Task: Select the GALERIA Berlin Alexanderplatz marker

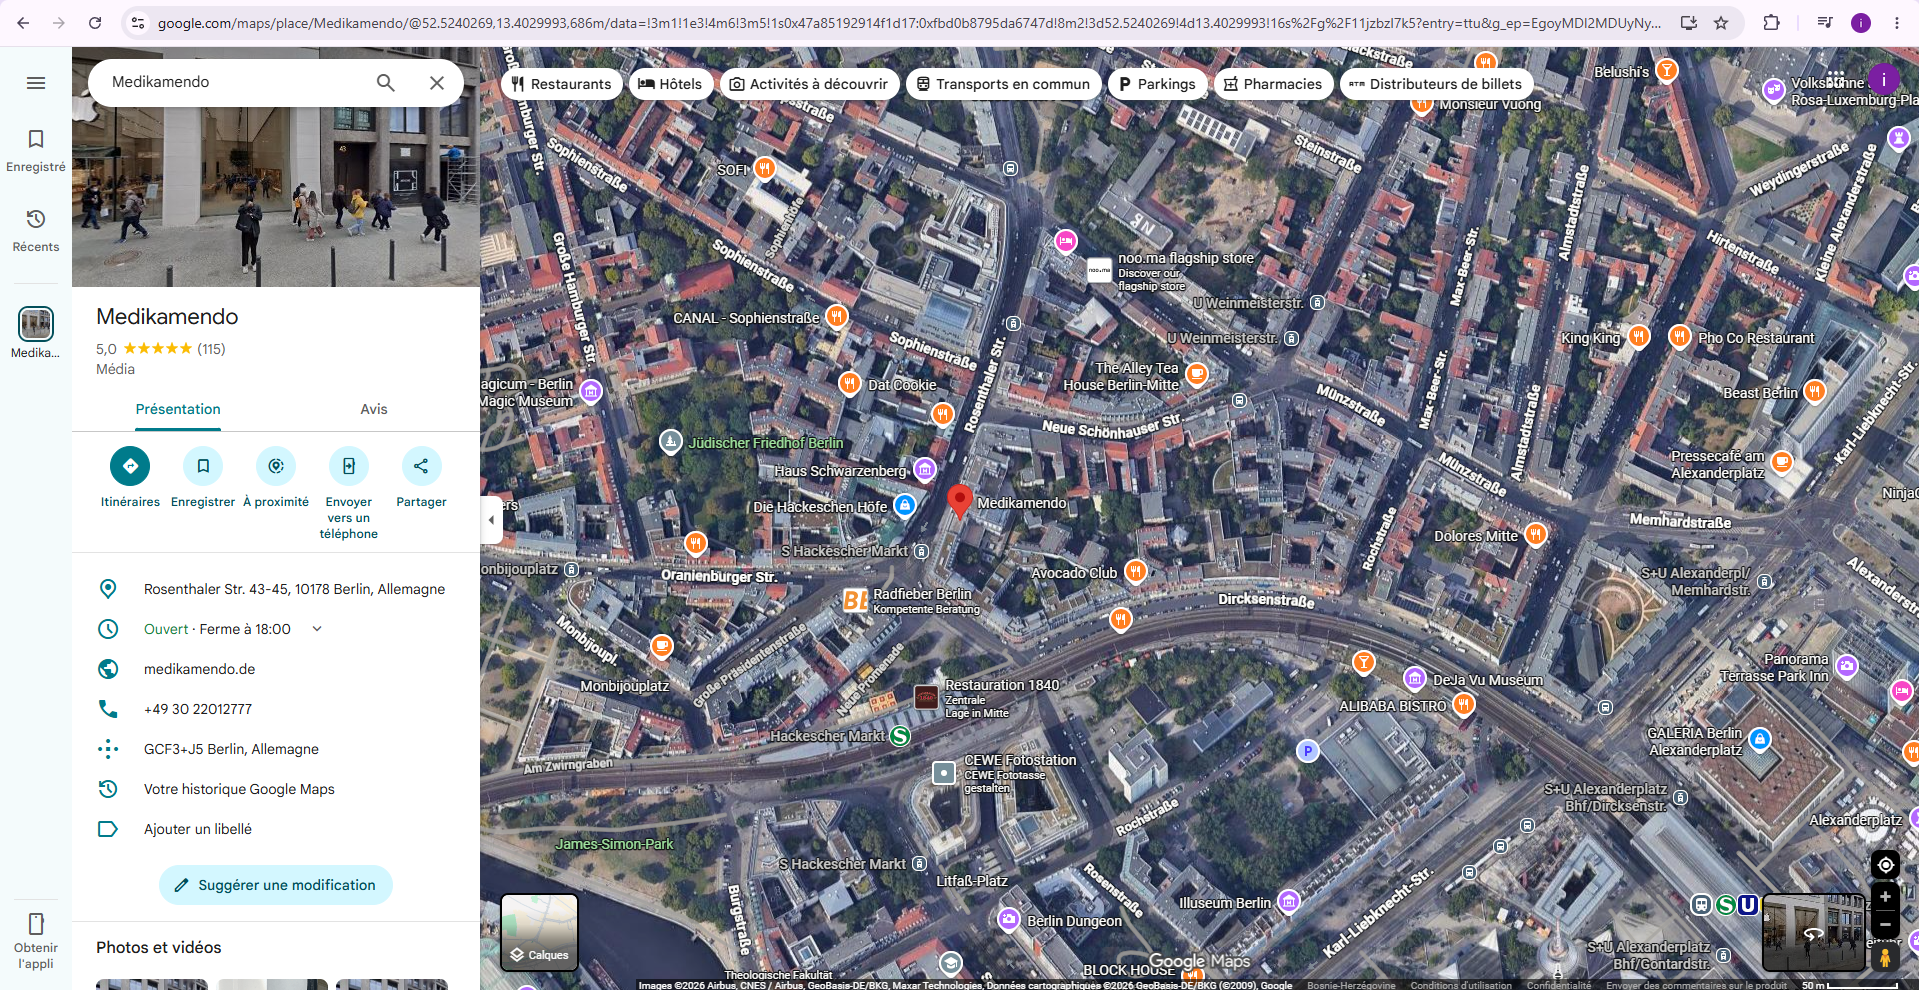Action: (x=1760, y=739)
